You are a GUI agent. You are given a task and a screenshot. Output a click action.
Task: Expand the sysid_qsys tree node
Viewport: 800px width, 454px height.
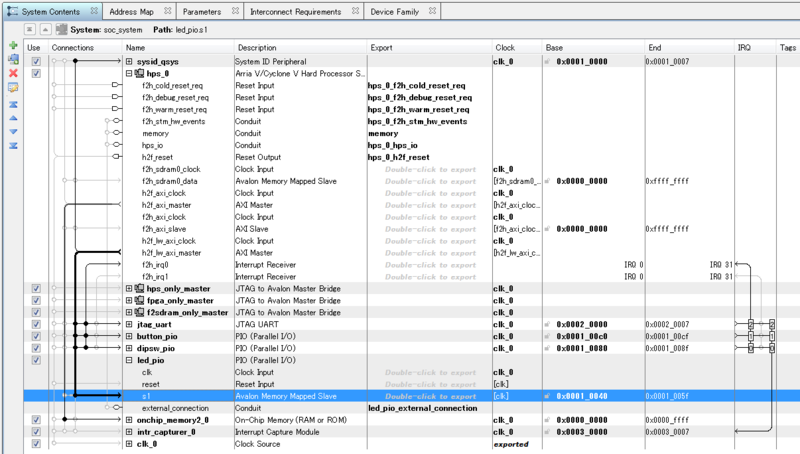point(129,61)
